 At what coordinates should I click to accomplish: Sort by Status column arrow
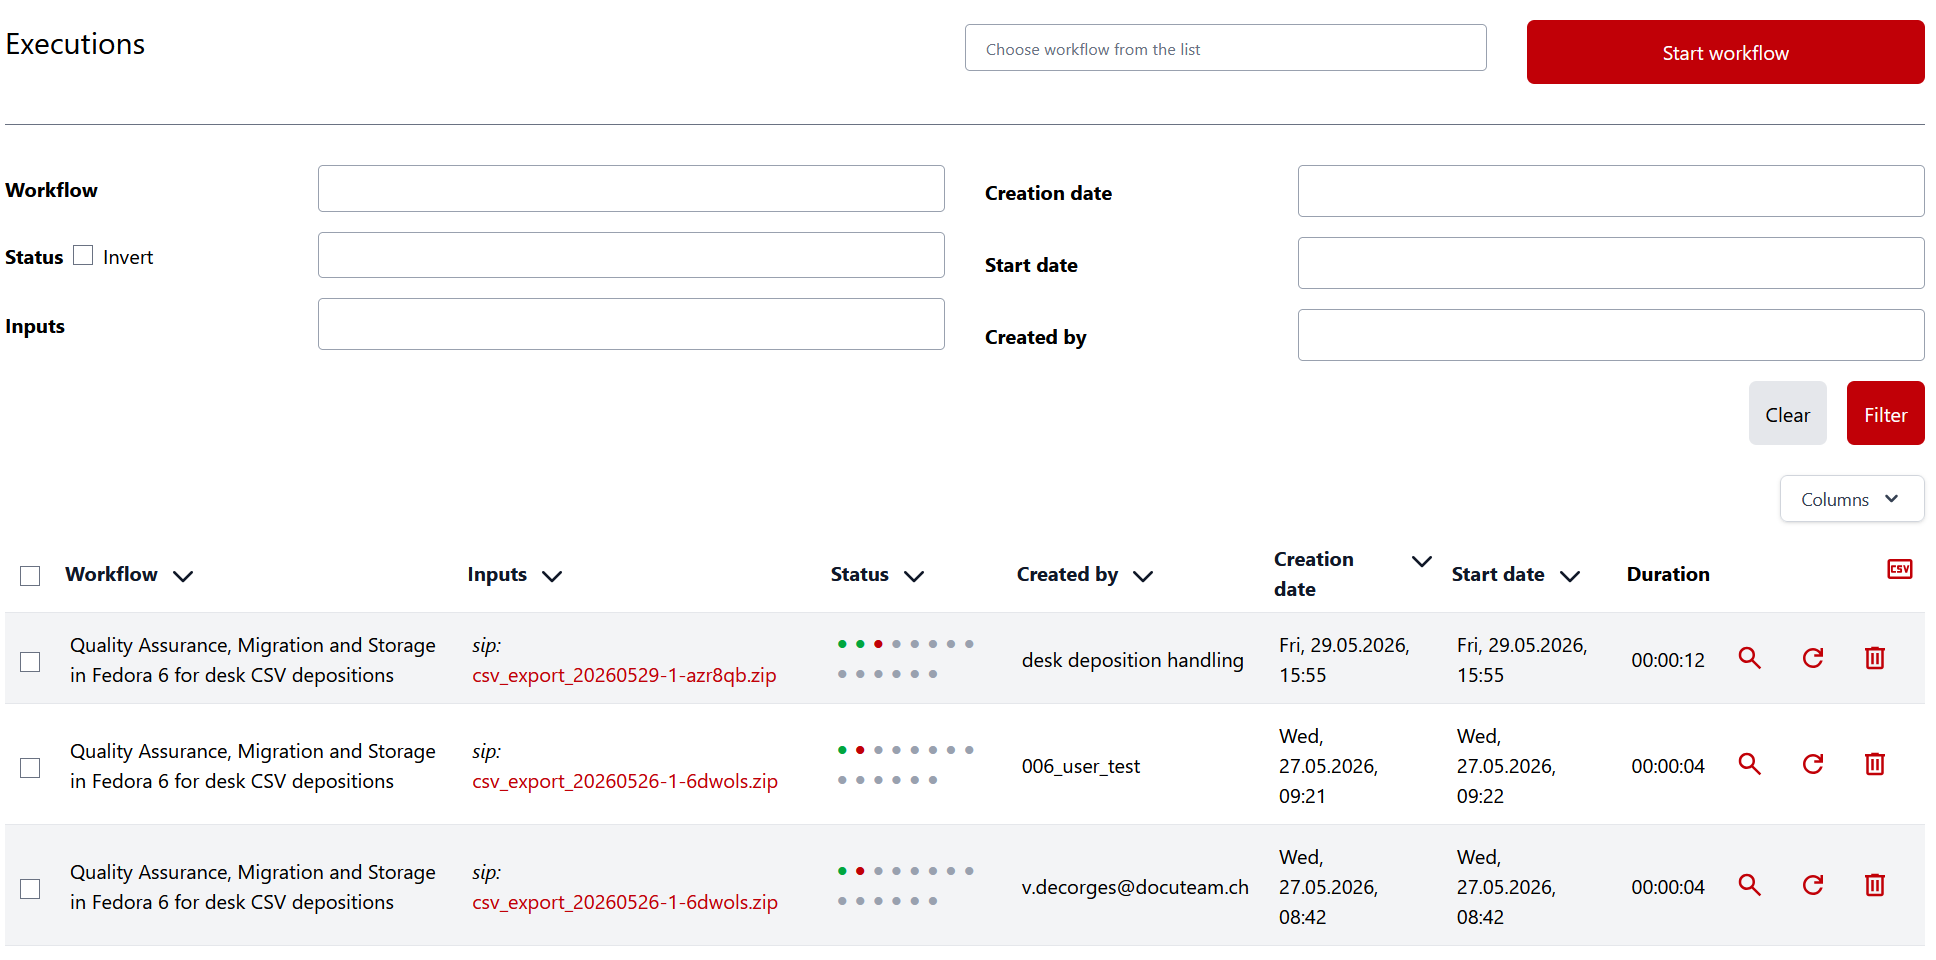pos(914,576)
